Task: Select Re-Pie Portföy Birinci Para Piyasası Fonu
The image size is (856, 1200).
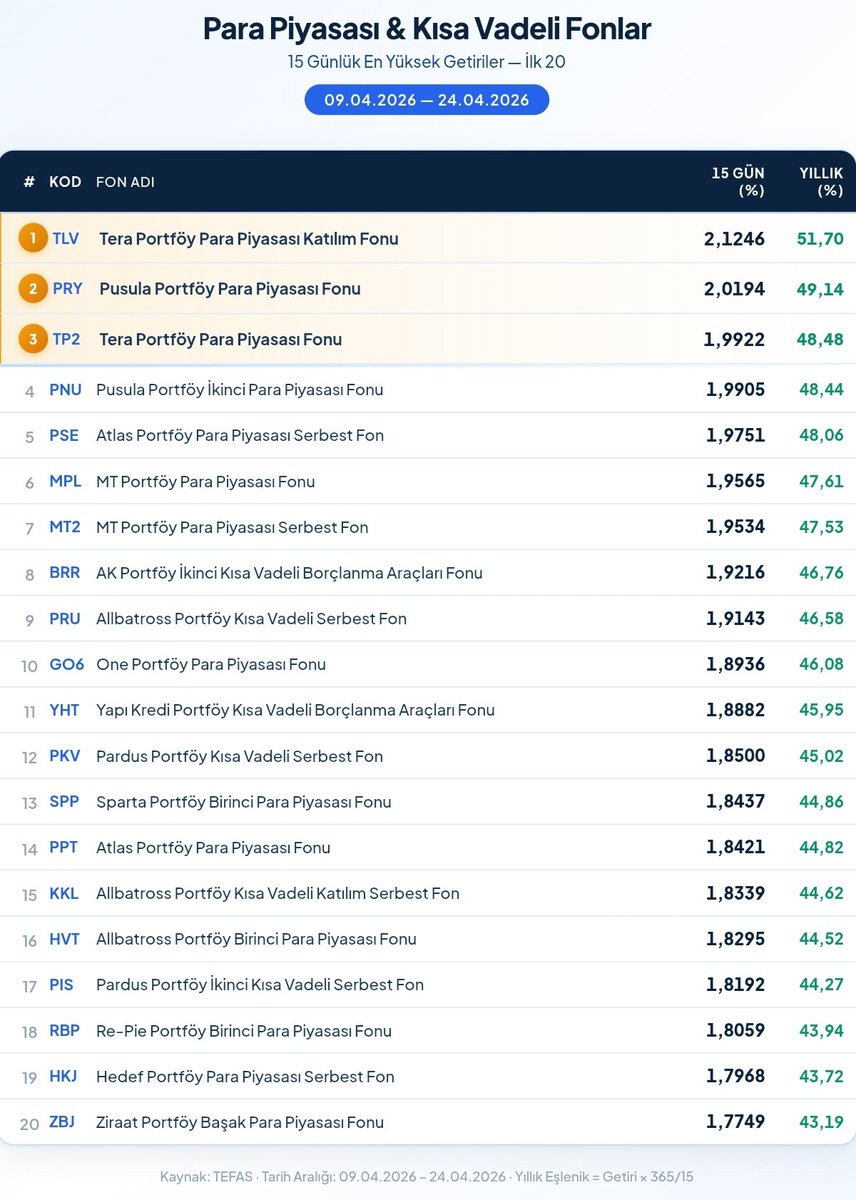Action: [x=244, y=1031]
